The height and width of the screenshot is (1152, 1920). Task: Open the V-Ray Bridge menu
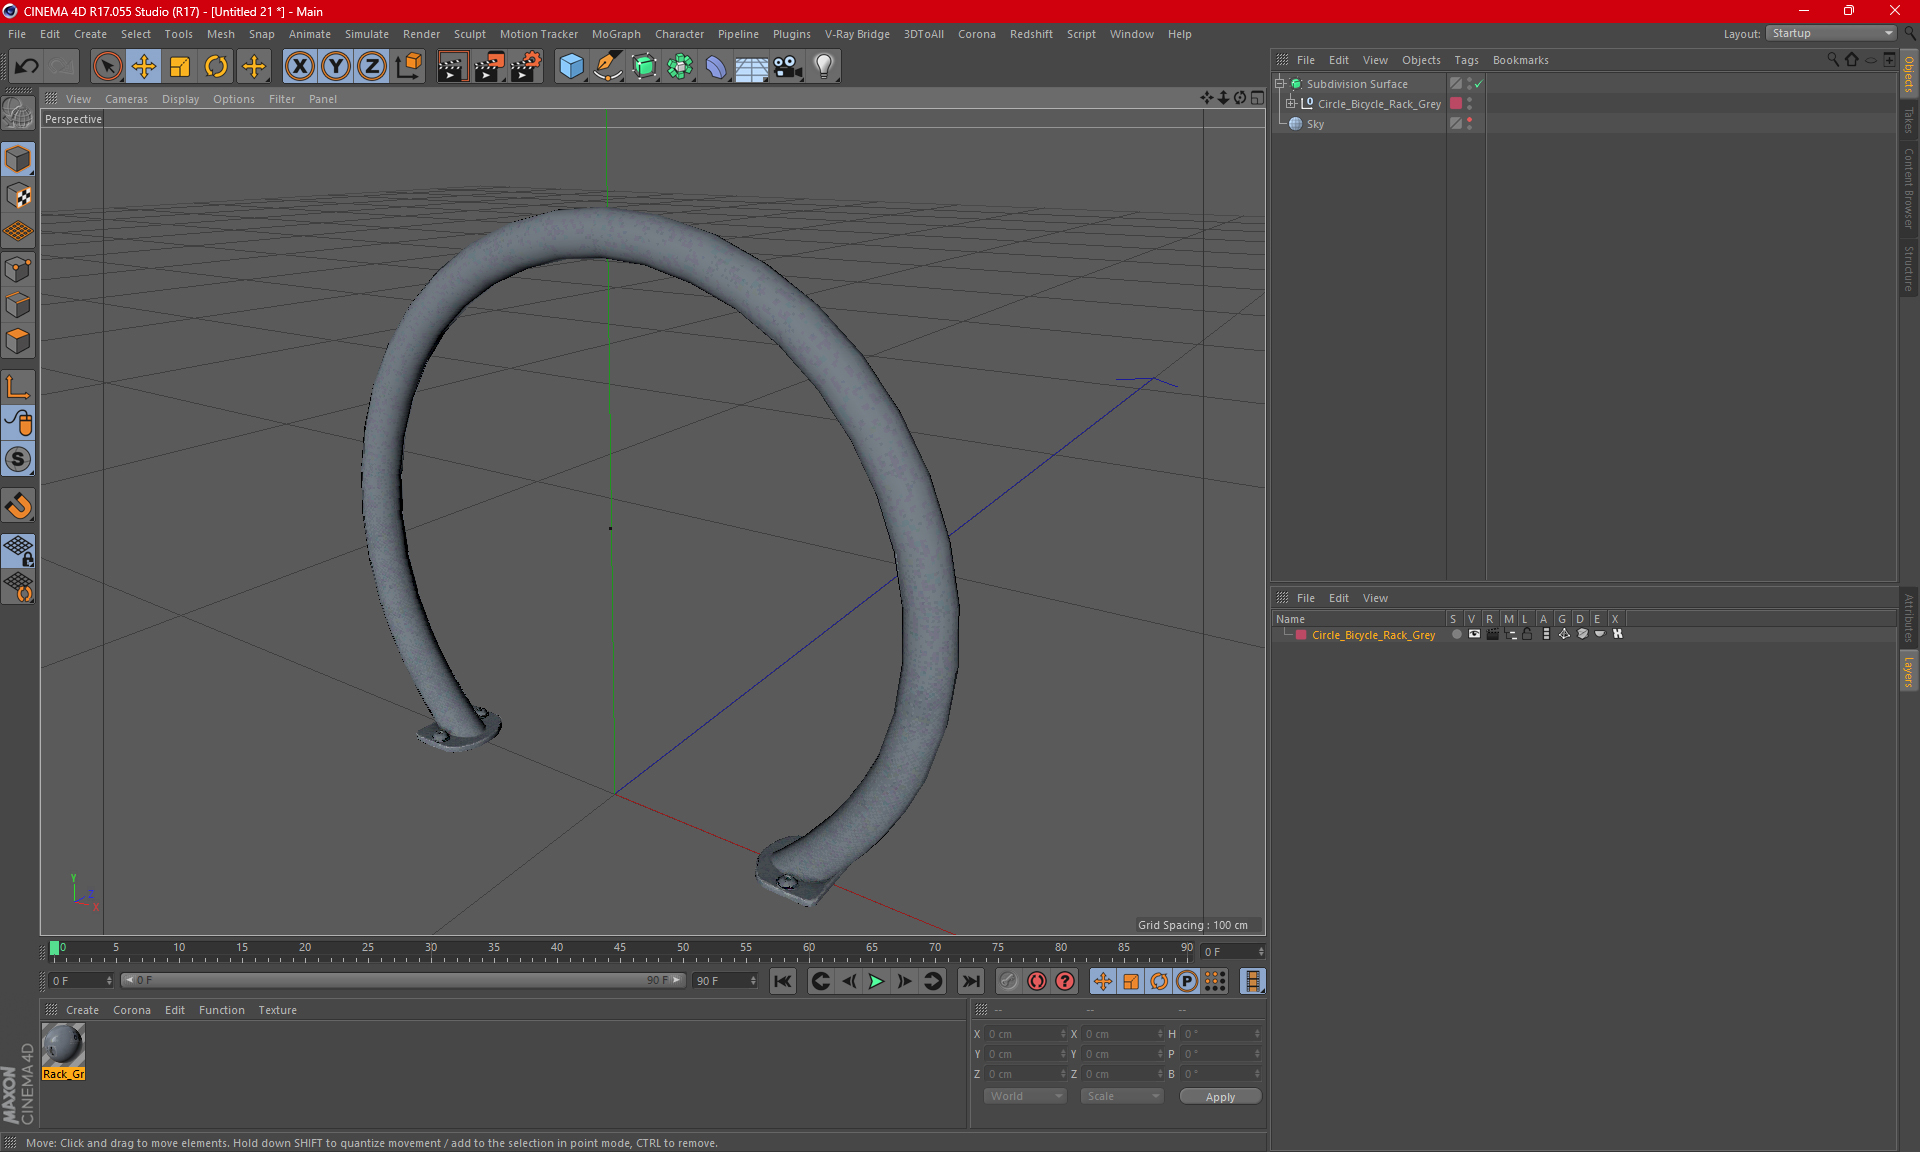(x=857, y=34)
